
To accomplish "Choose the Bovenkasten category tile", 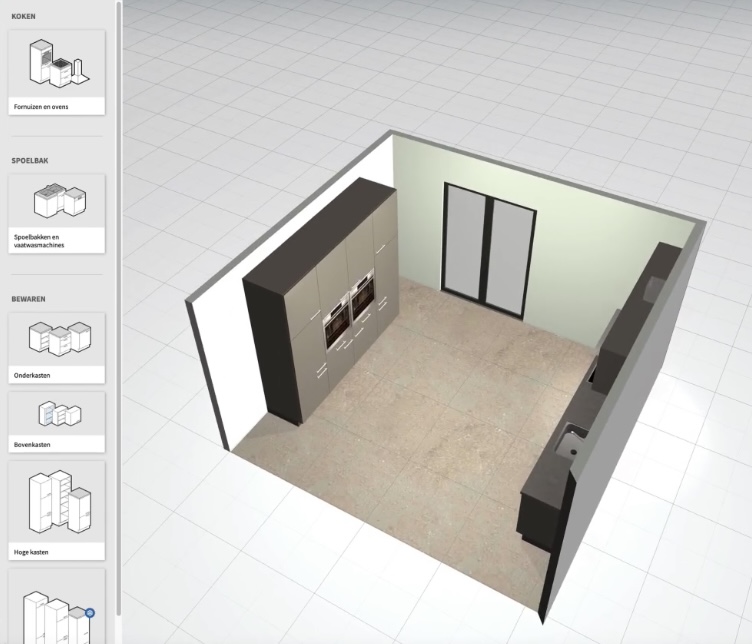I will [x=57, y=421].
